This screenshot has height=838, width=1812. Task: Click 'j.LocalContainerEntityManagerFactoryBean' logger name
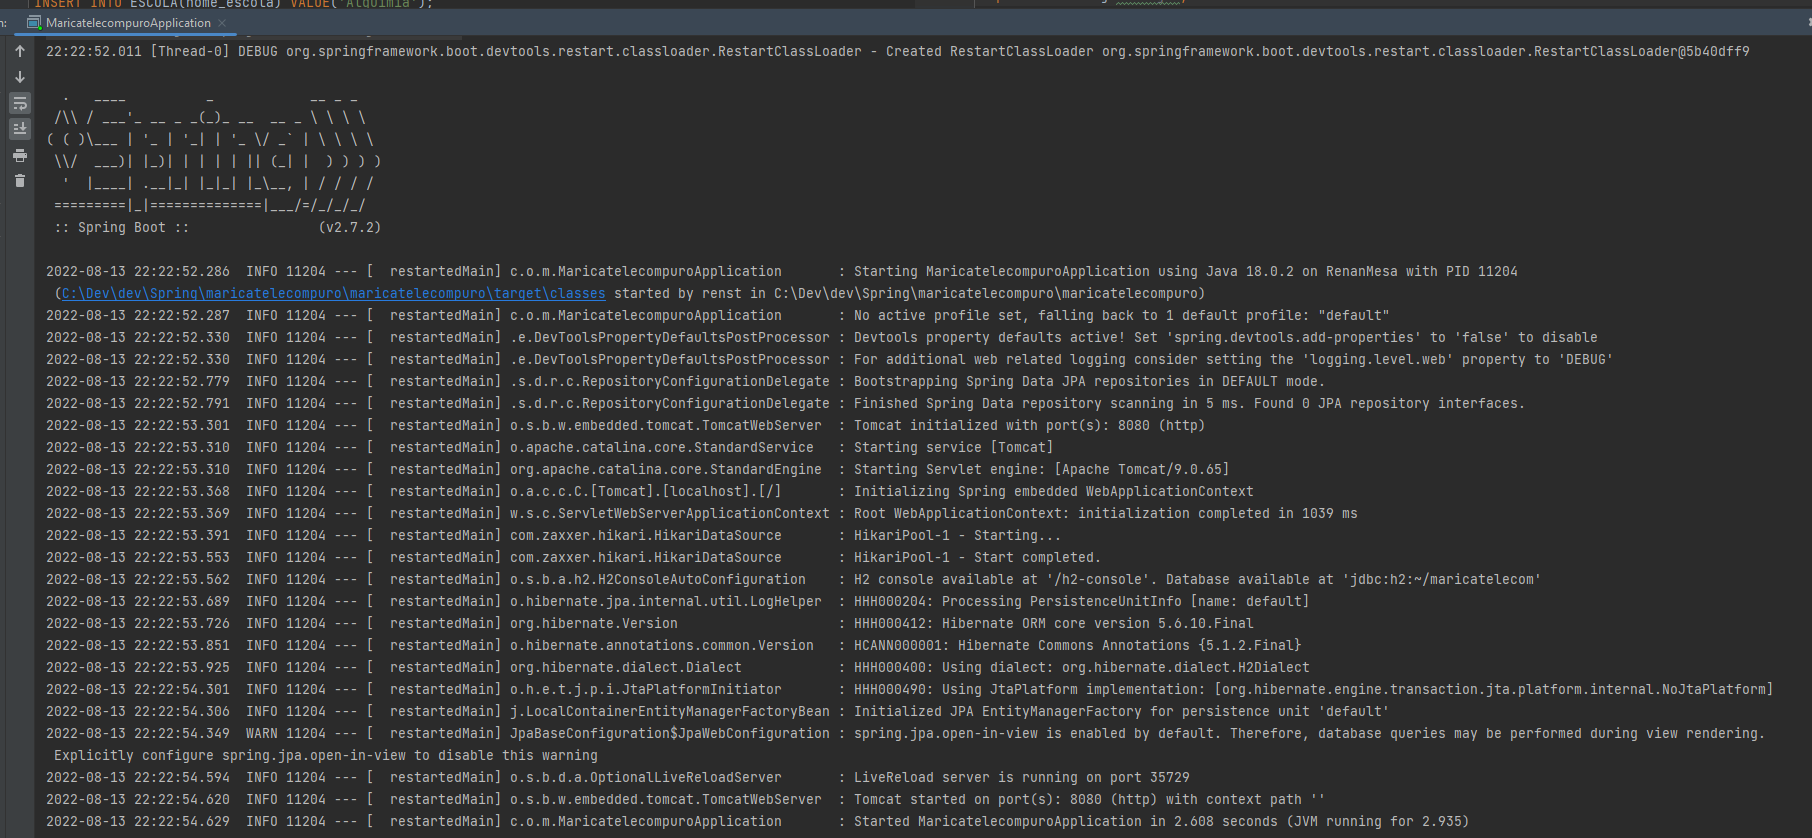(x=670, y=712)
